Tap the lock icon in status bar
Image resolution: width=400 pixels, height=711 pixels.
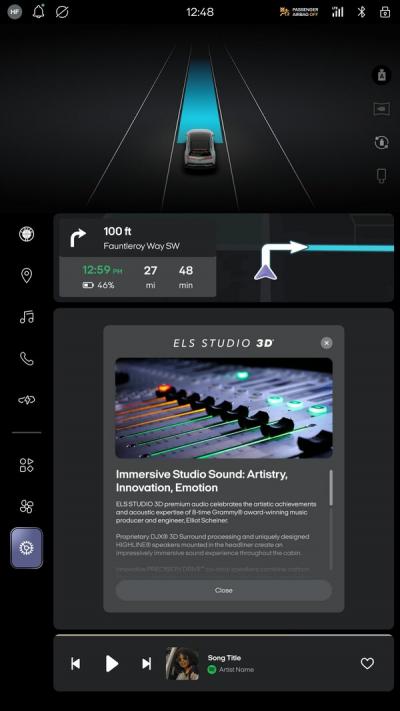point(385,12)
